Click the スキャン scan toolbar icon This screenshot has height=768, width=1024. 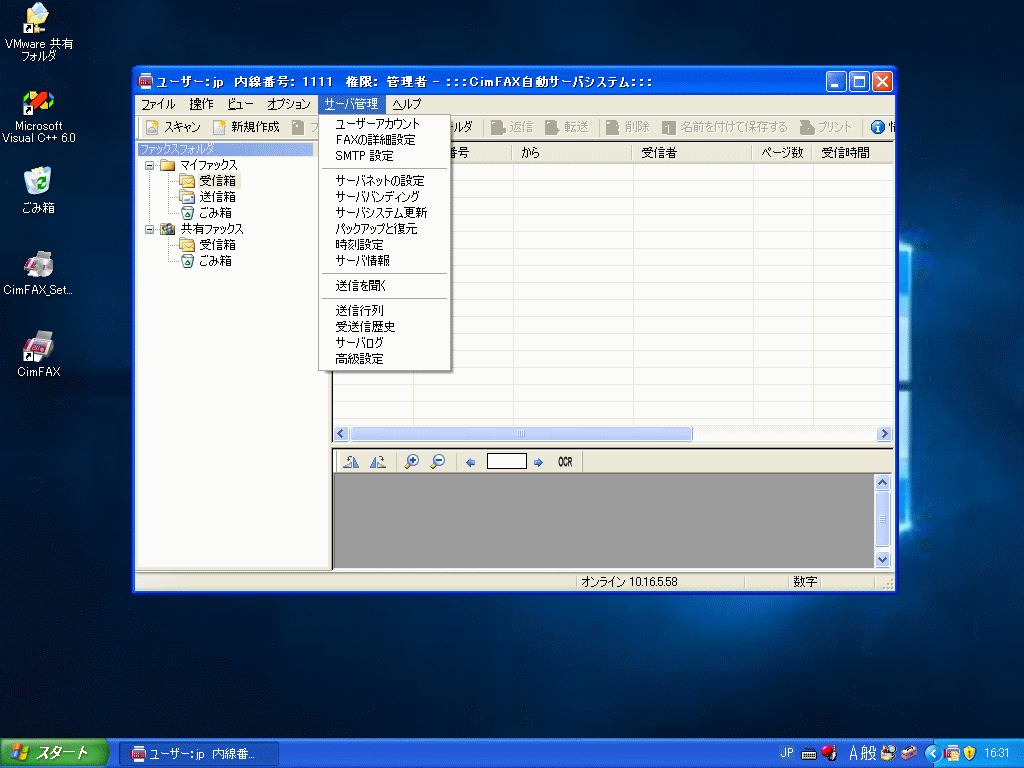pos(152,127)
